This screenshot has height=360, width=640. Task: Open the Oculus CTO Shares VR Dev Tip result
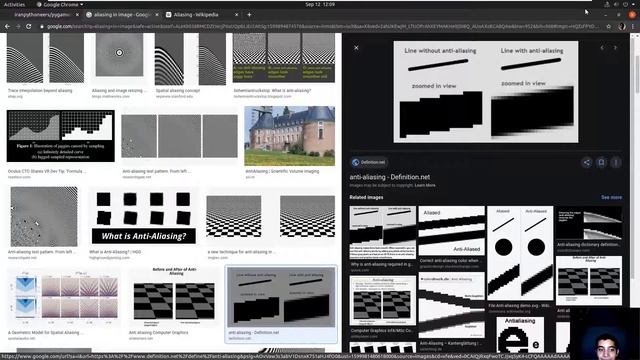coord(60,136)
